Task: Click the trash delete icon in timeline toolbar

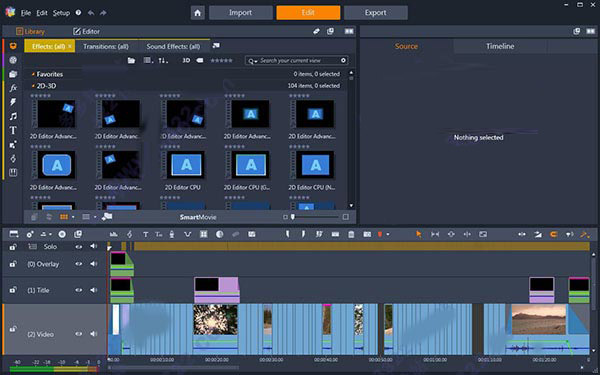Action: pos(351,234)
